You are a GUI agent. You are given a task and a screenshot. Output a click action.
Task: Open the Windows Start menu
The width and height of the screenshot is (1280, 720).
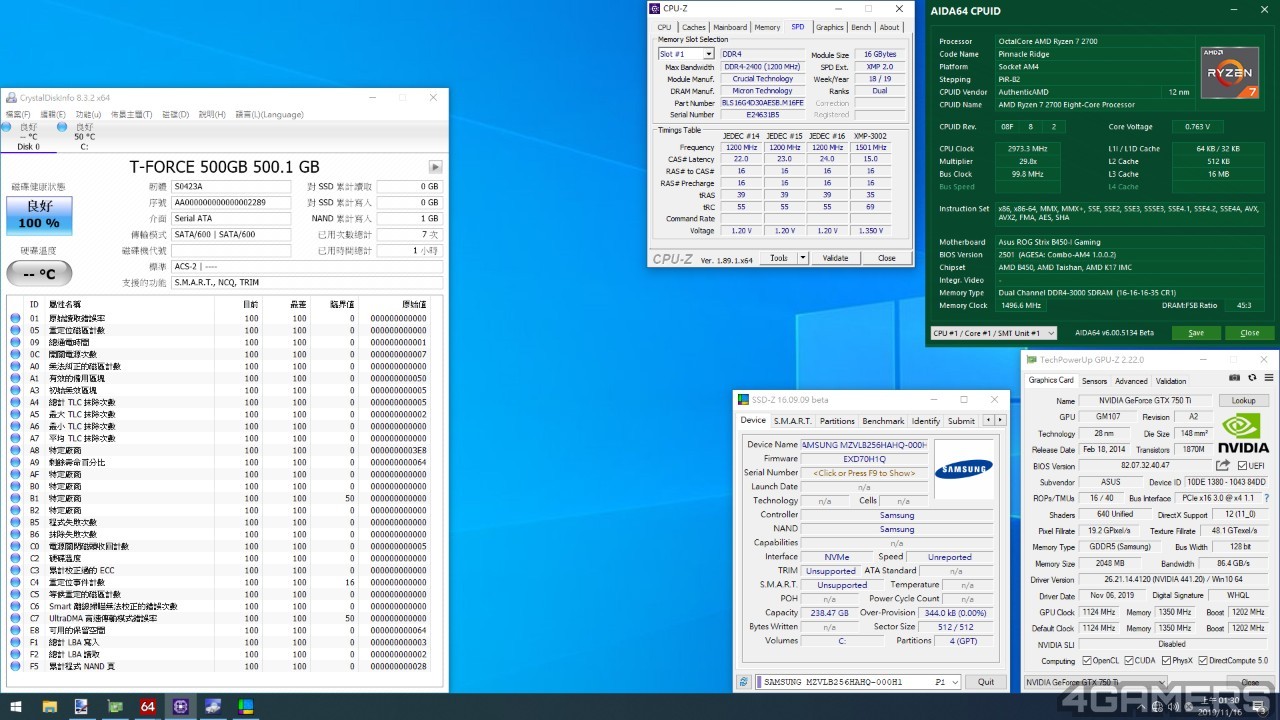point(17,706)
